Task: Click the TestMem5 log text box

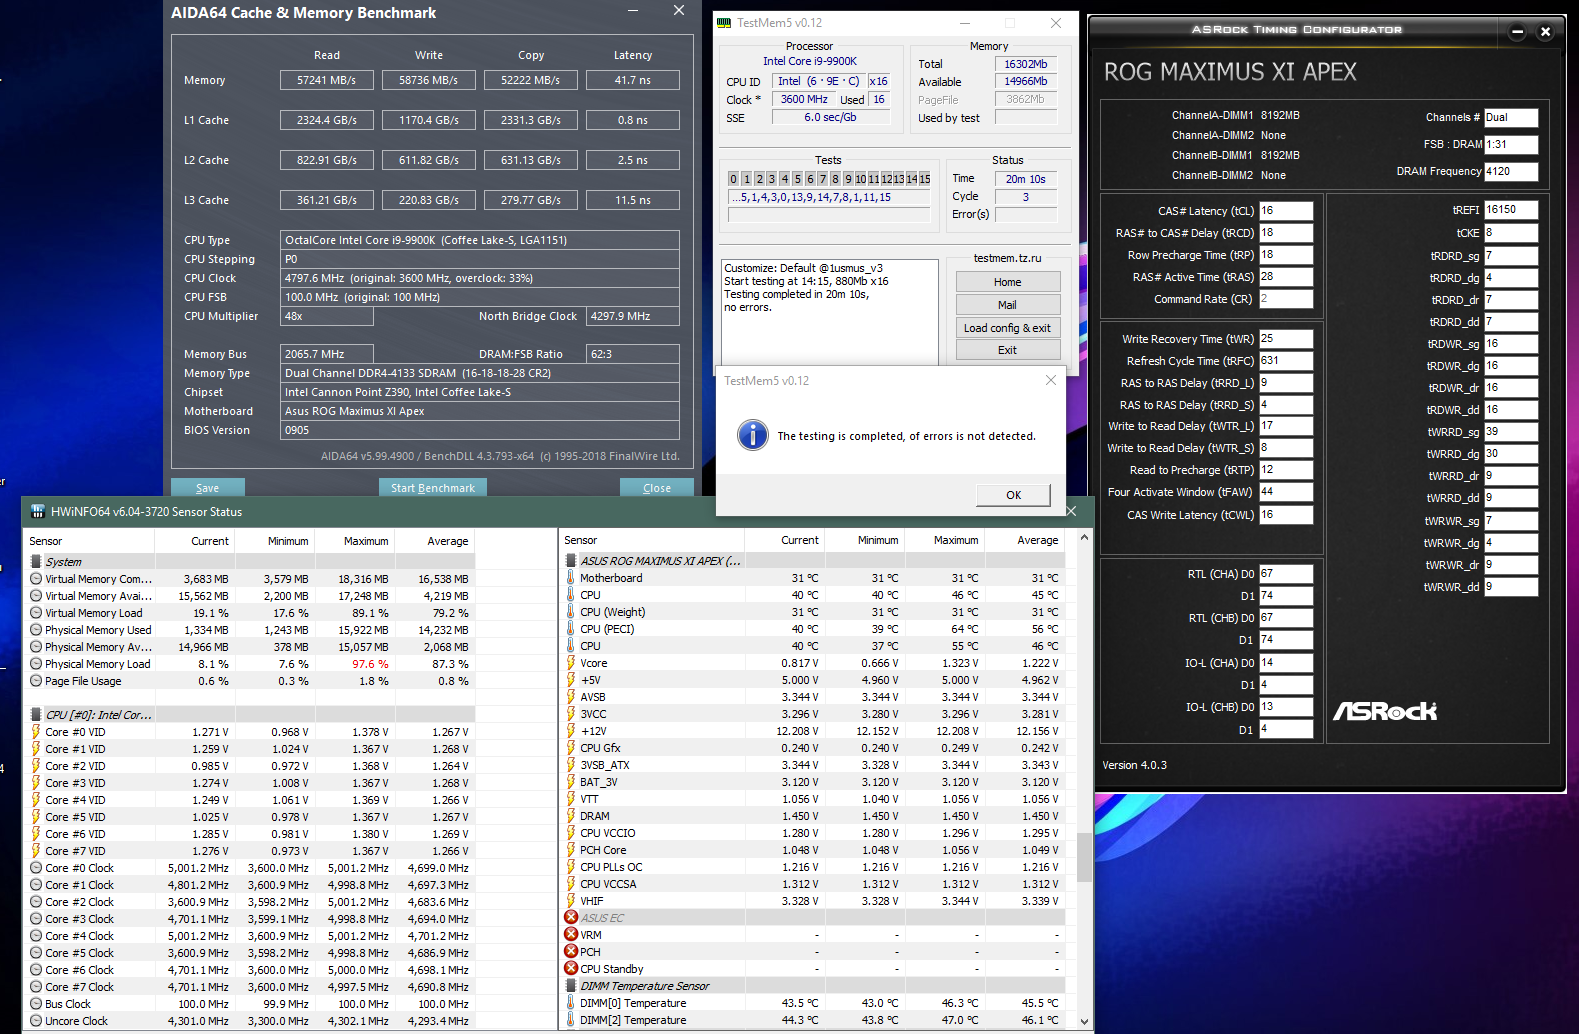Action: click(x=830, y=310)
